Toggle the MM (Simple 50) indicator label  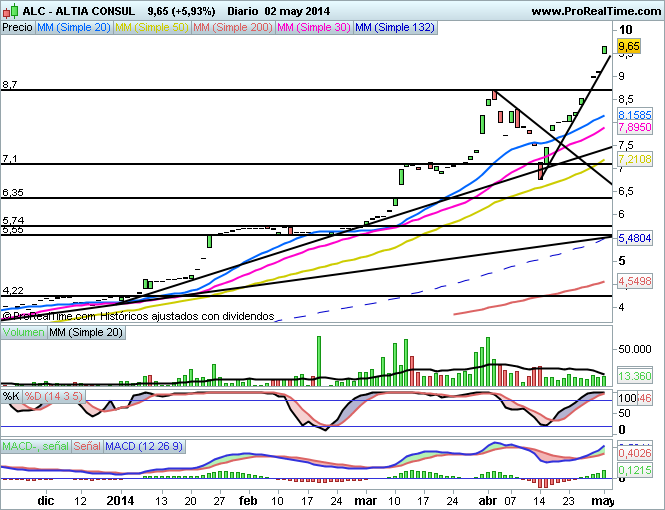(150, 28)
